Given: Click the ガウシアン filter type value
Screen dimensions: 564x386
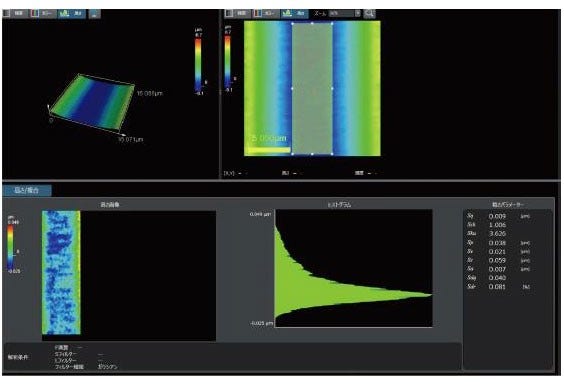Looking at the screenshot, I should pos(107,367).
